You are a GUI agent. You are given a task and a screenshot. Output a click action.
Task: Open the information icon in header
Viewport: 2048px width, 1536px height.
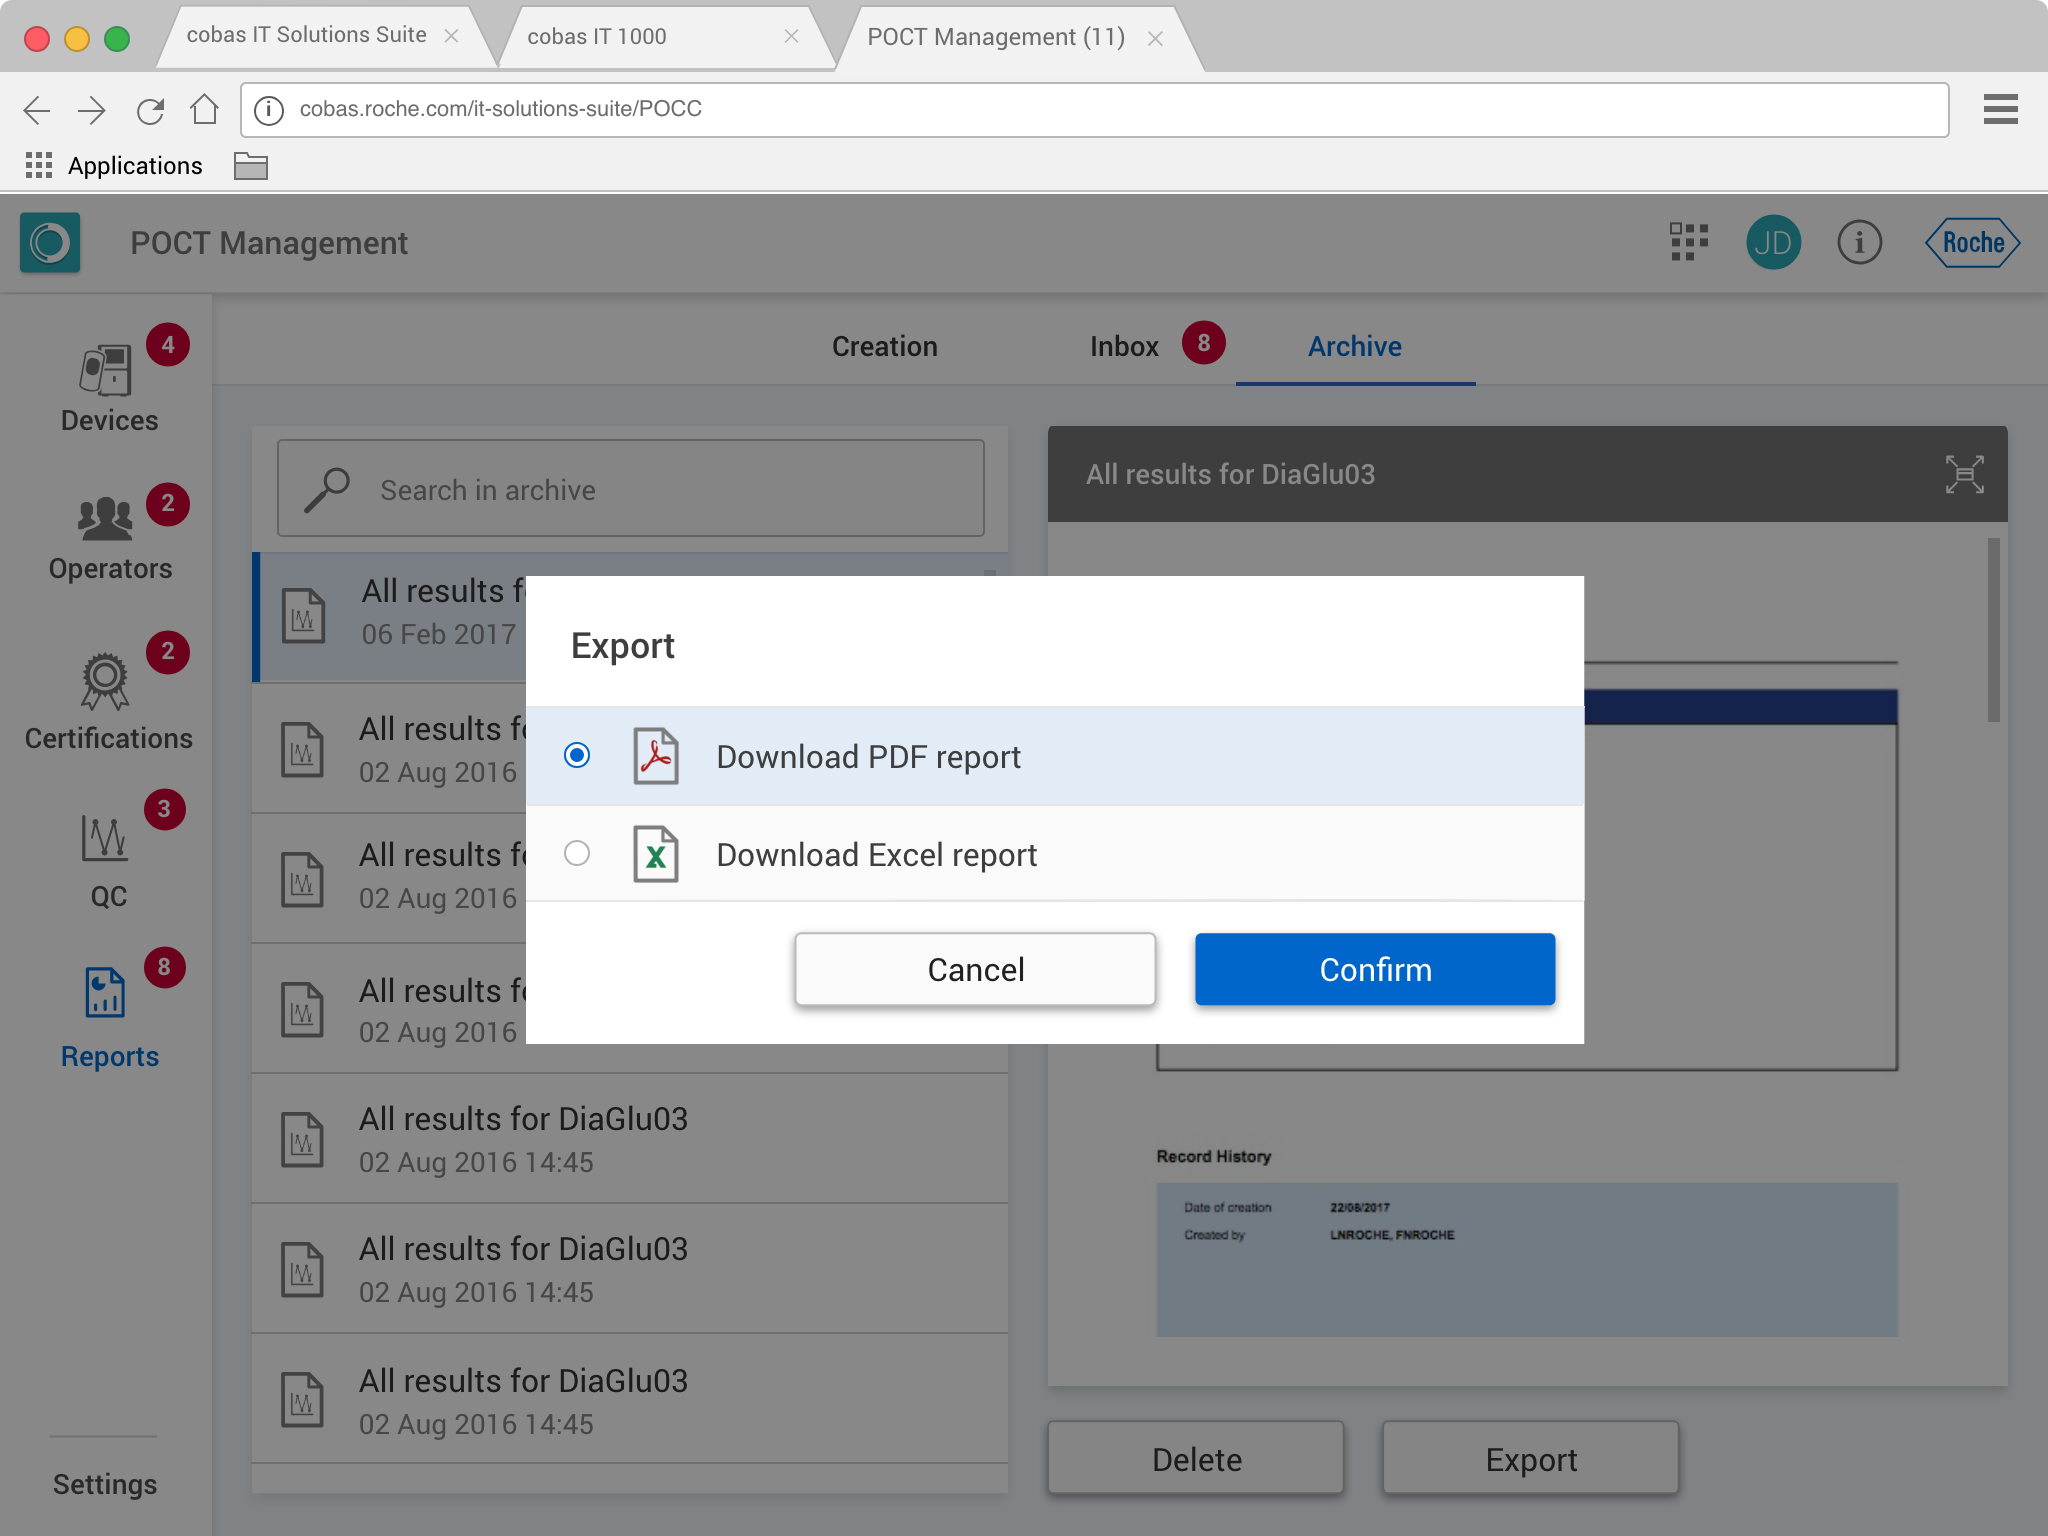pyautogui.click(x=1859, y=242)
